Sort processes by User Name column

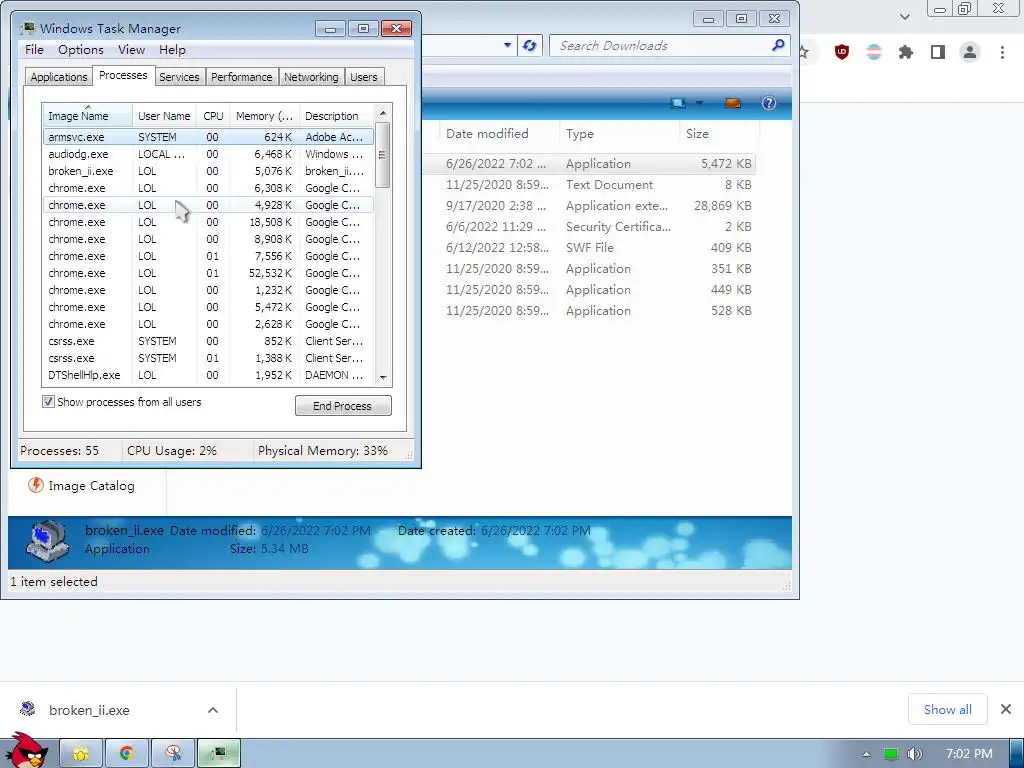click(x=164, y=116)
